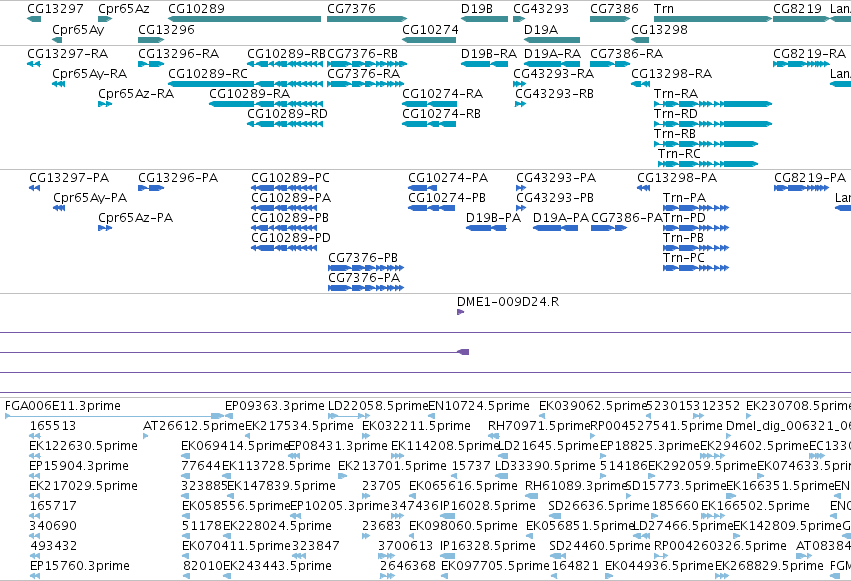This screenshot has width=851, height=581.
Task: Select the Cpr65Ay-RA transcript label
Action: (90, 74)
